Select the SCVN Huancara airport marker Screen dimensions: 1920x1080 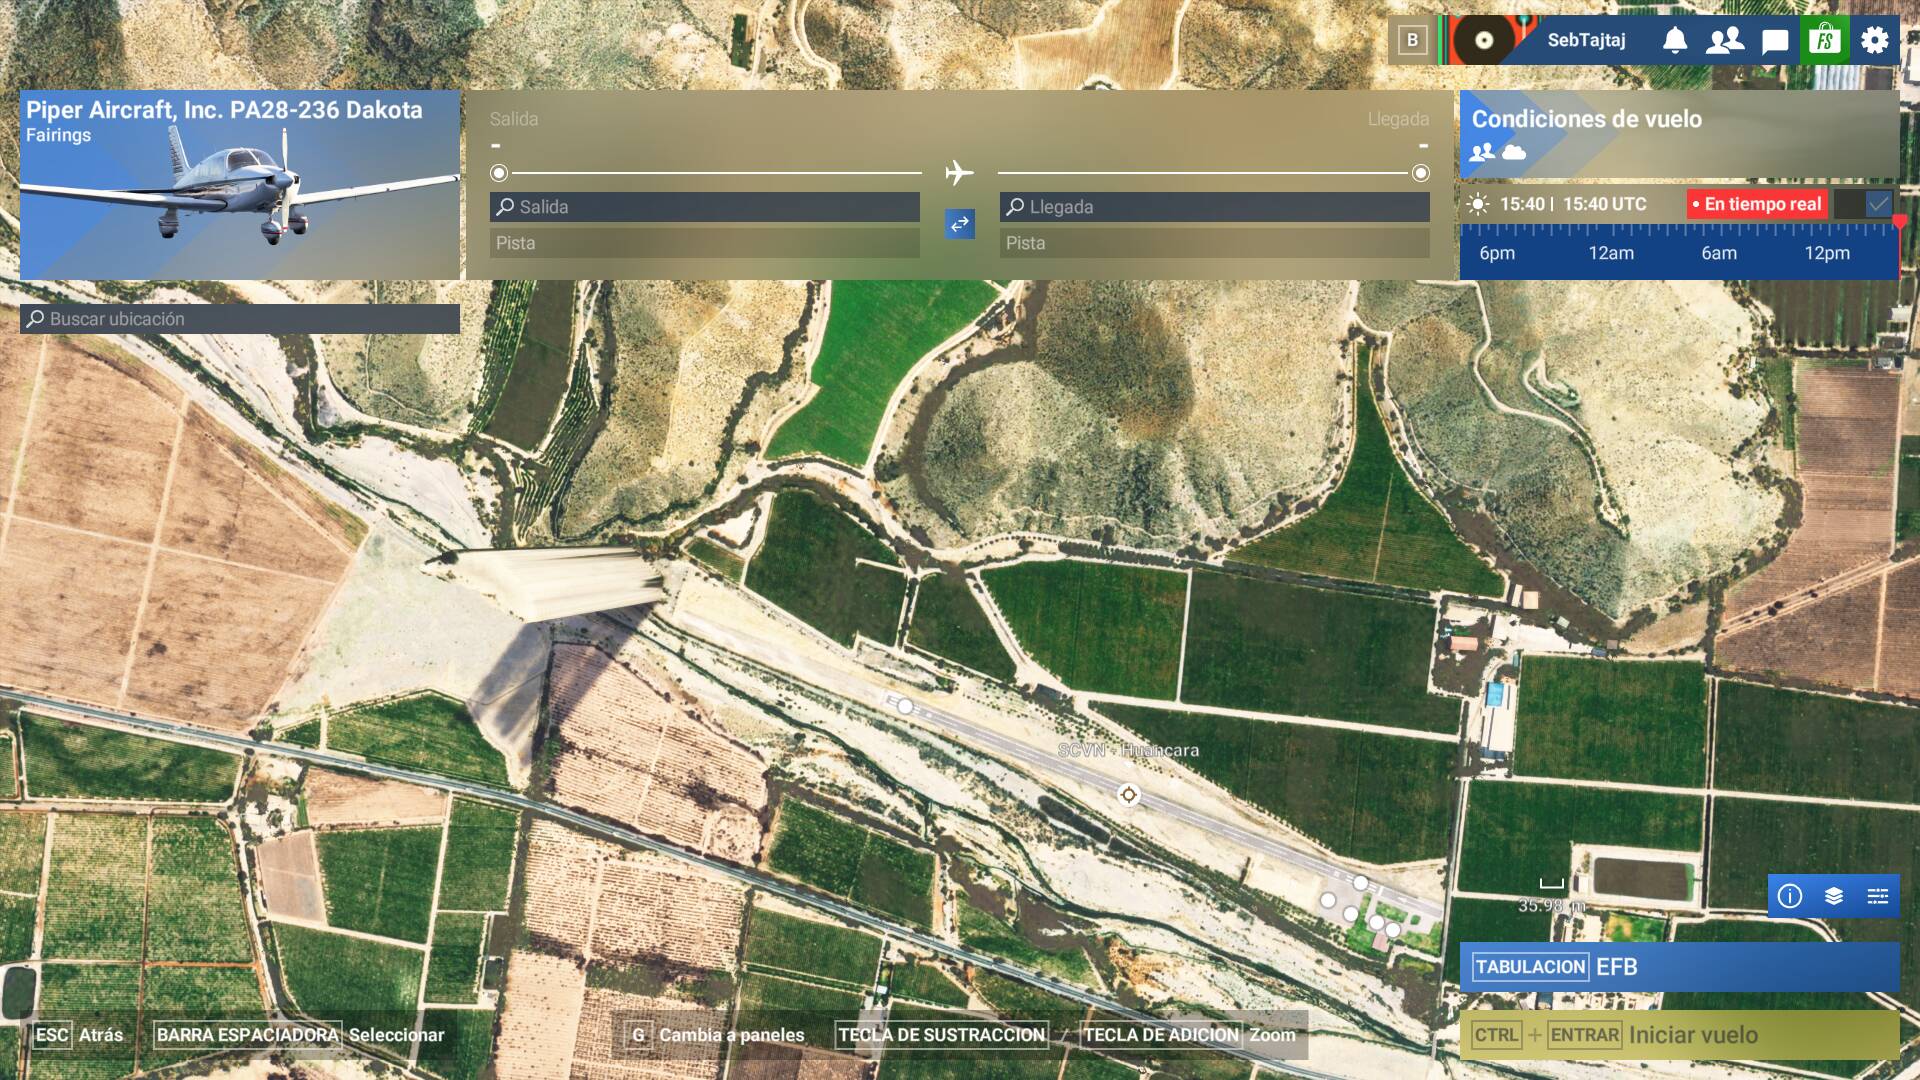1129,794
